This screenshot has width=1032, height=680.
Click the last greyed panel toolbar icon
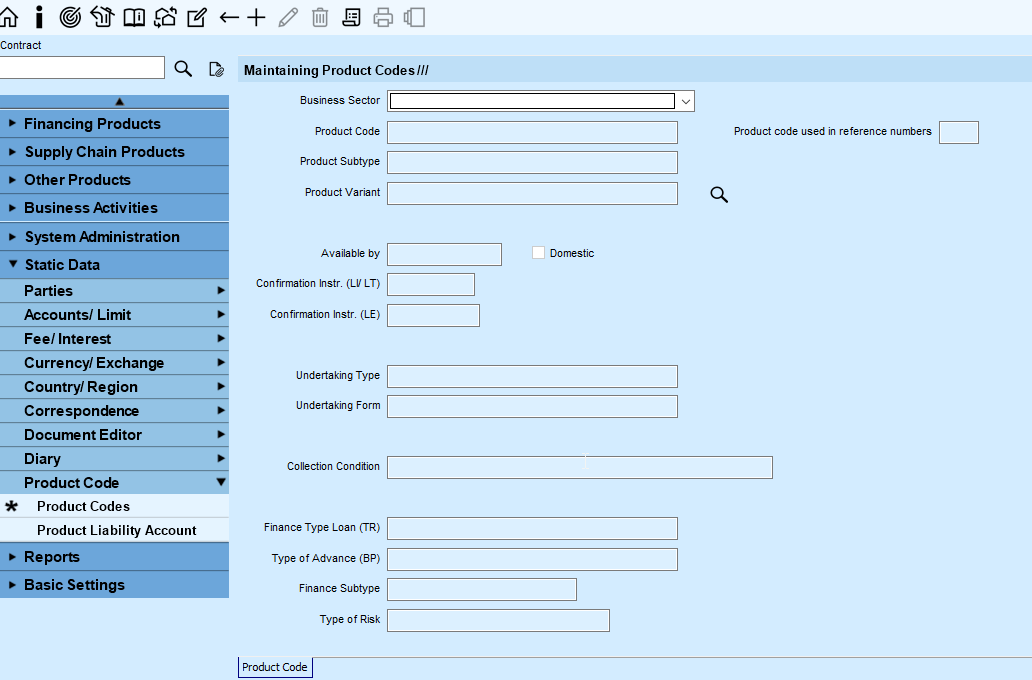[414, 17]
